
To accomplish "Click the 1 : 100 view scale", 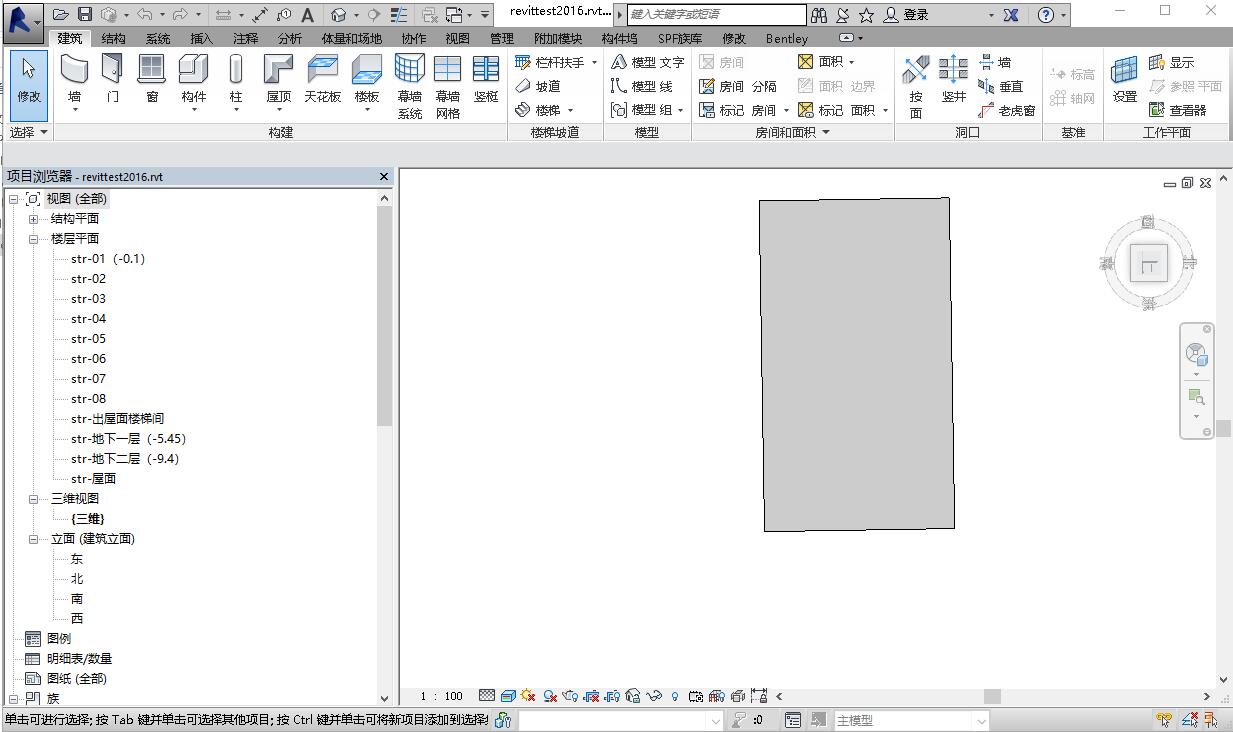I will (x=441, y=696).
